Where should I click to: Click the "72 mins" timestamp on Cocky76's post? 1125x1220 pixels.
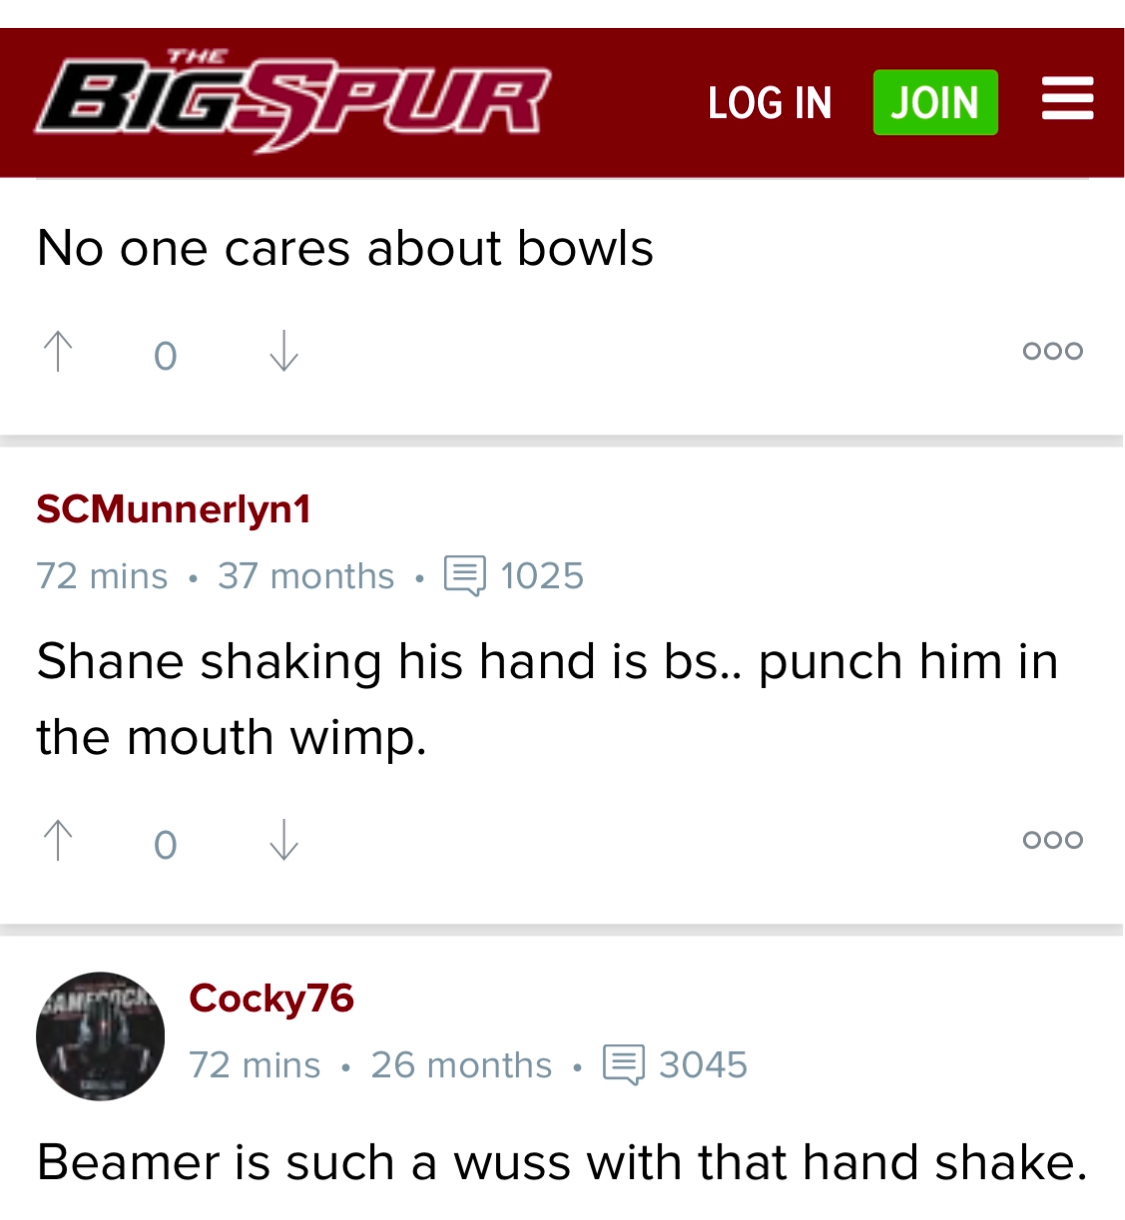pos(255,1066)
